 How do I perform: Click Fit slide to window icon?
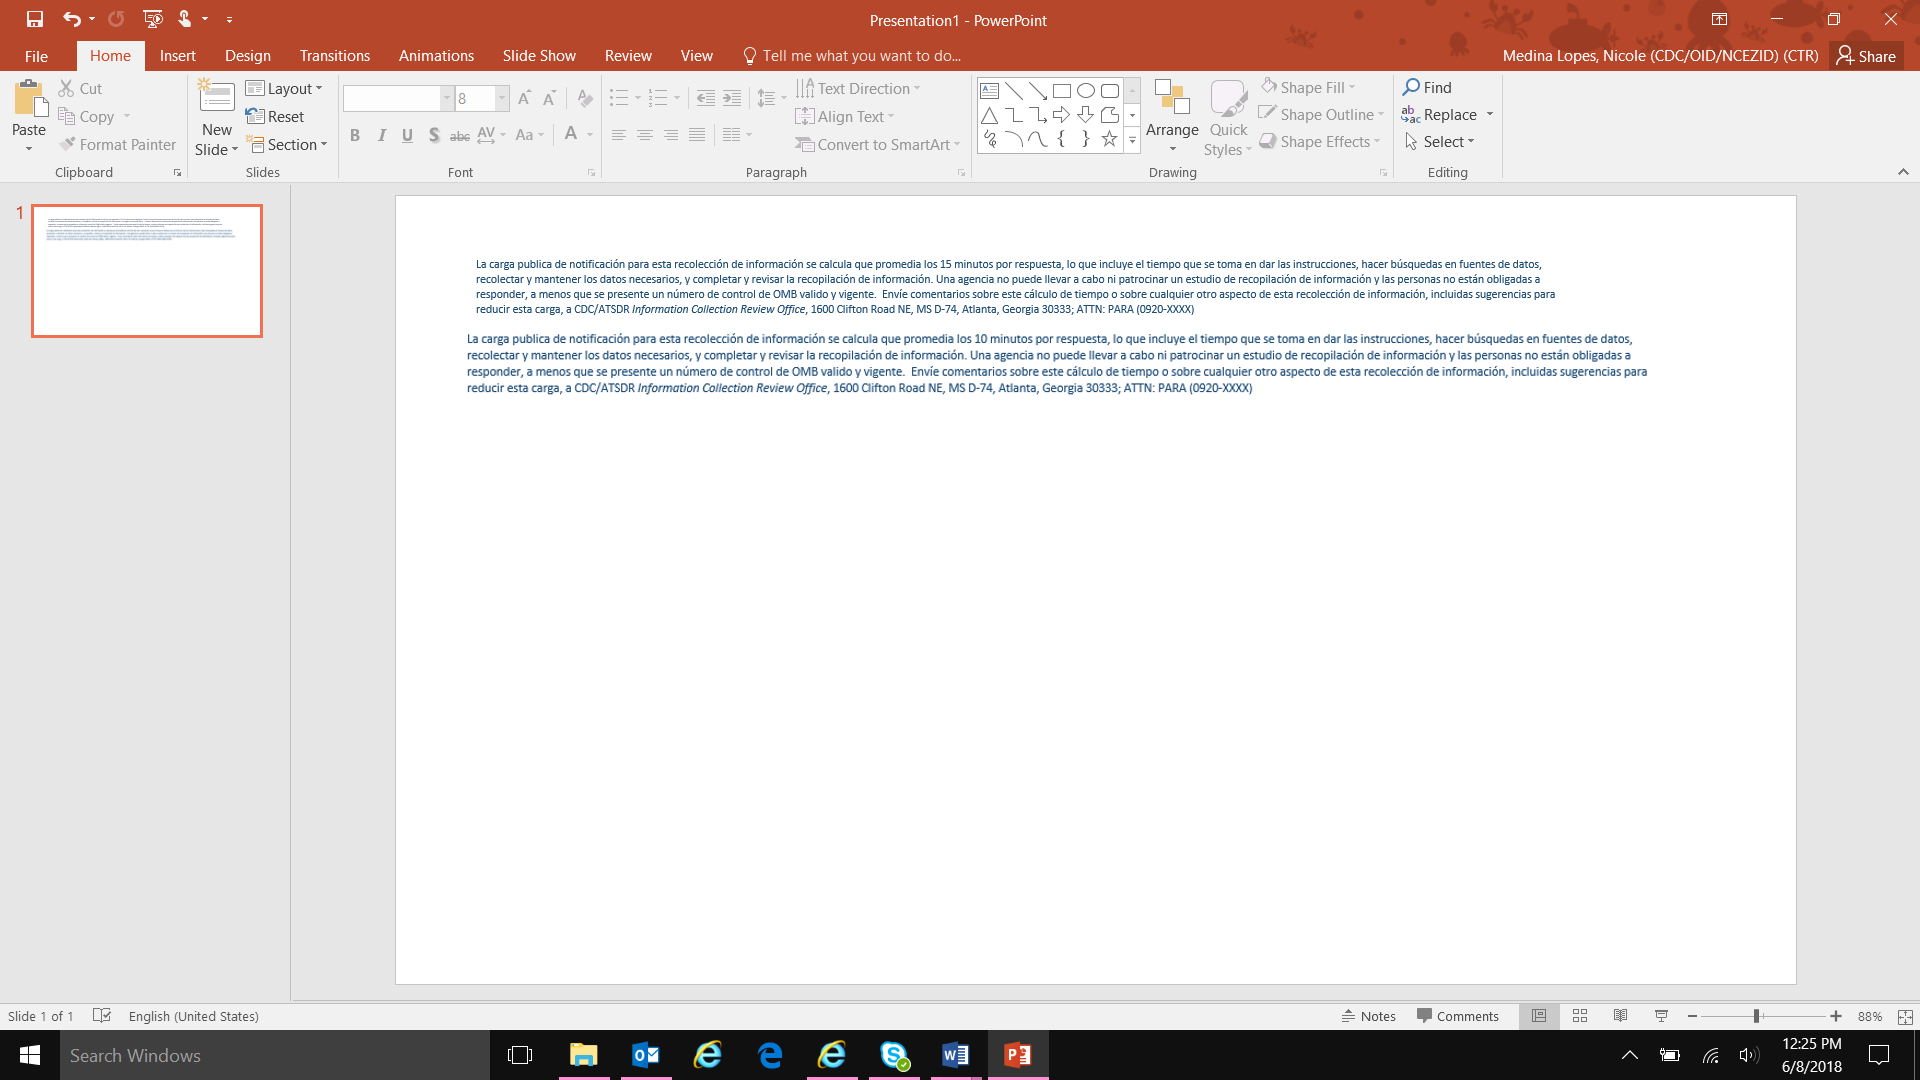coord(1905,1016)
